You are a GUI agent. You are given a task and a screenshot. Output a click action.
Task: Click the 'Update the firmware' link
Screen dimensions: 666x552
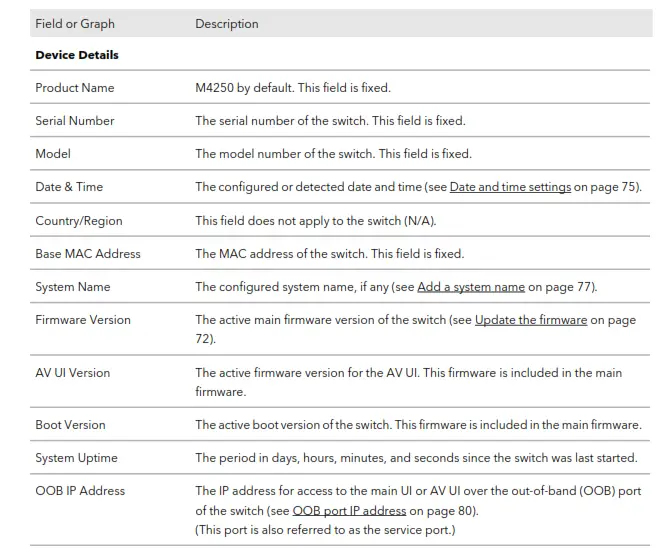[531, 320]
